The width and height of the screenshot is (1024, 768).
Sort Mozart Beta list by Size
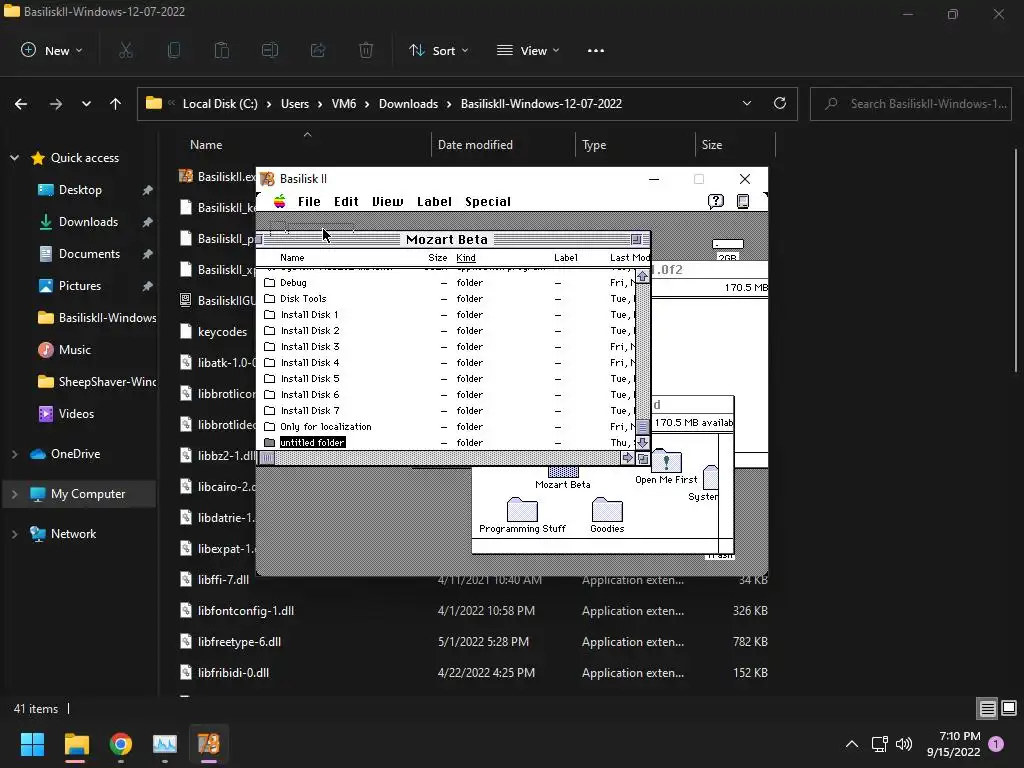tap(438, 258)
